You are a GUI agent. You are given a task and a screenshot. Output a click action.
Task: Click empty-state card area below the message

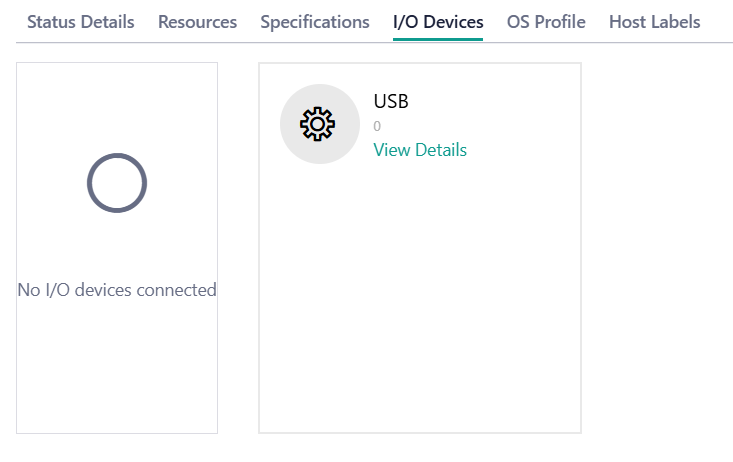[x=117, y=370]
